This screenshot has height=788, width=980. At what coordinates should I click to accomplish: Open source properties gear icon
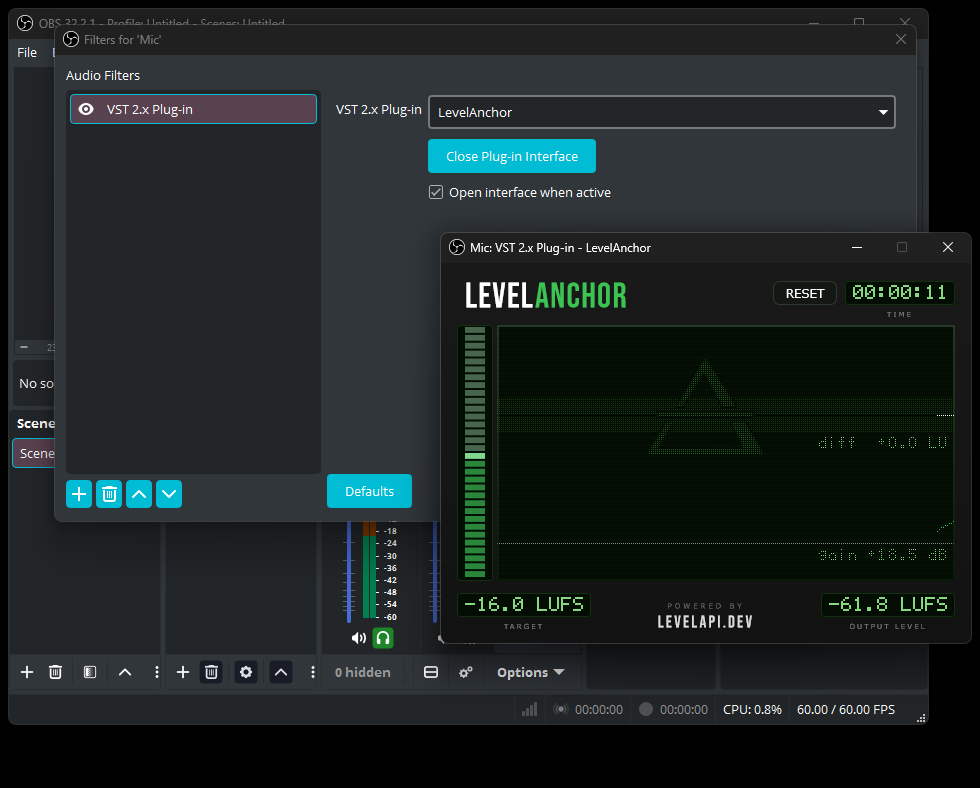(246, 672)
